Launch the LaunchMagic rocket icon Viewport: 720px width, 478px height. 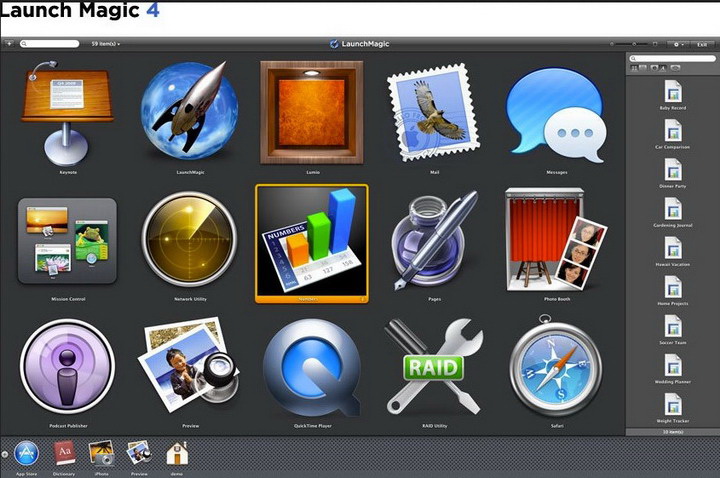click(189, 111)
